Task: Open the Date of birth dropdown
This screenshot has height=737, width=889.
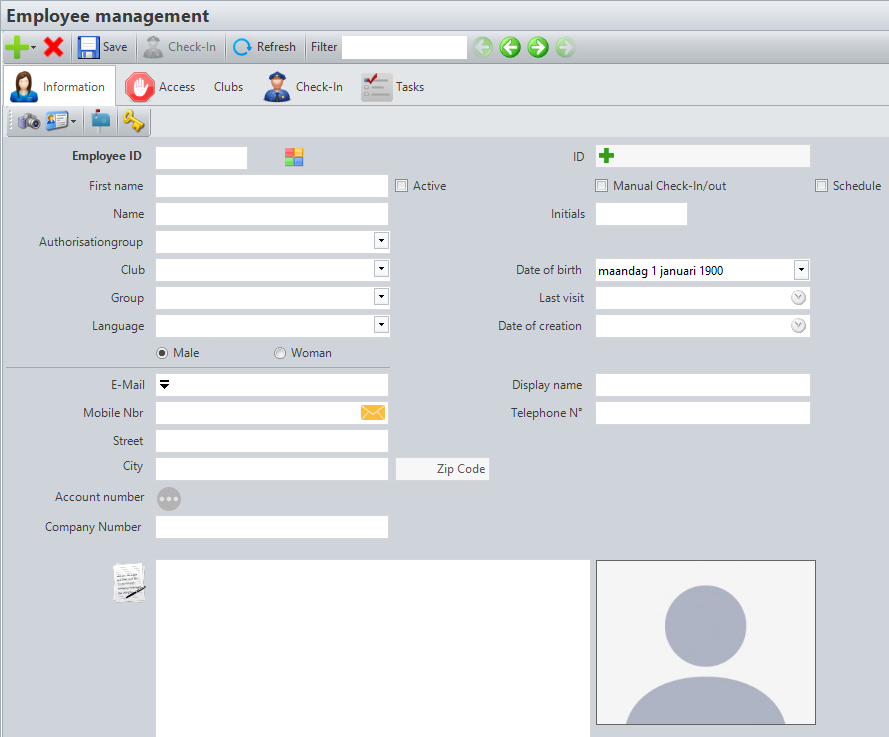Action: (x=801, y=270)
